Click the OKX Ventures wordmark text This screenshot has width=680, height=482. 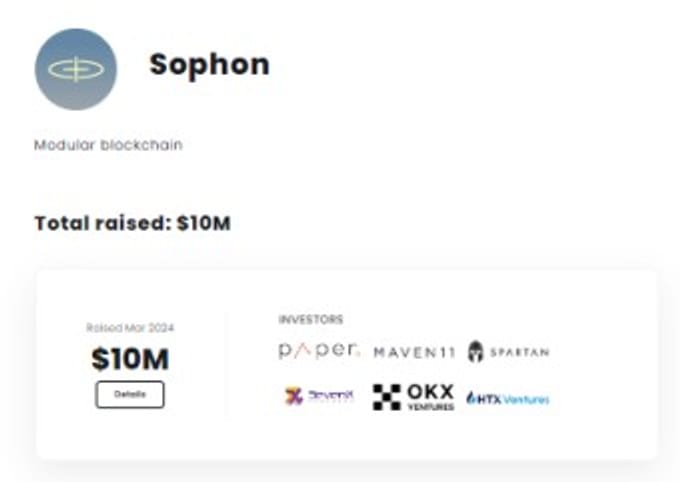(x=431, y=397)
